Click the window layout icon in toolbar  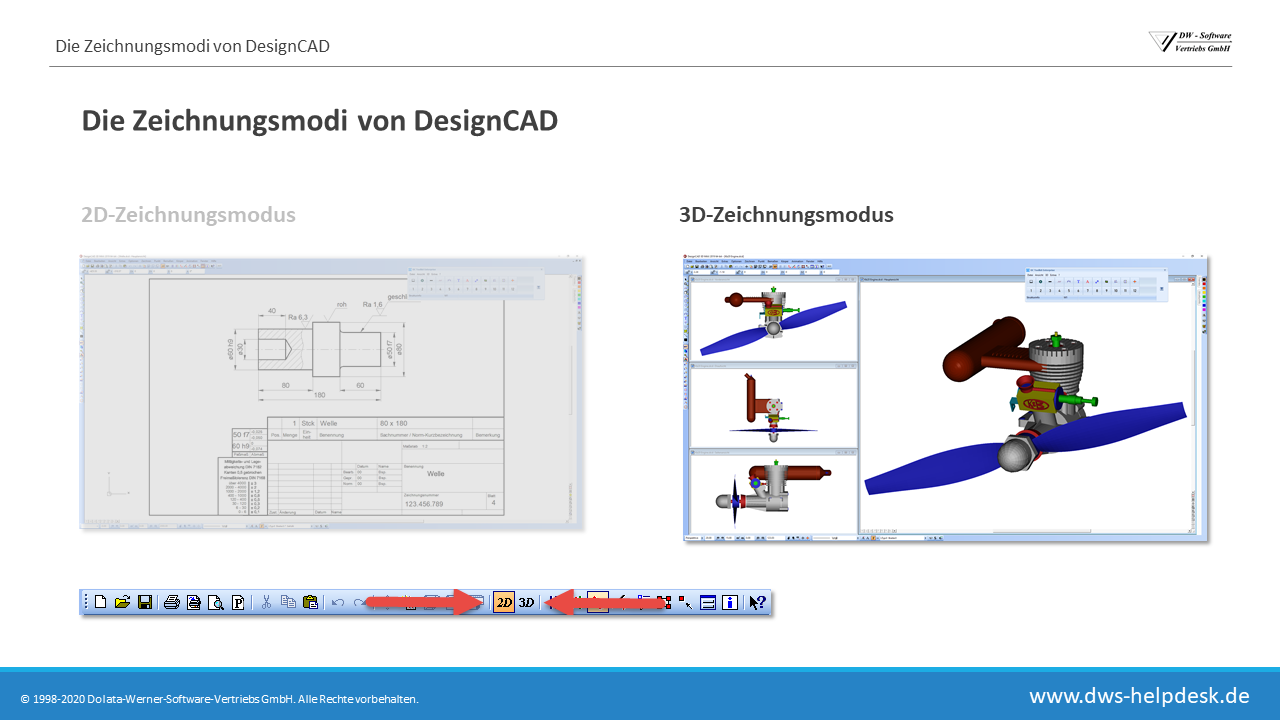(x=708, y=602)
